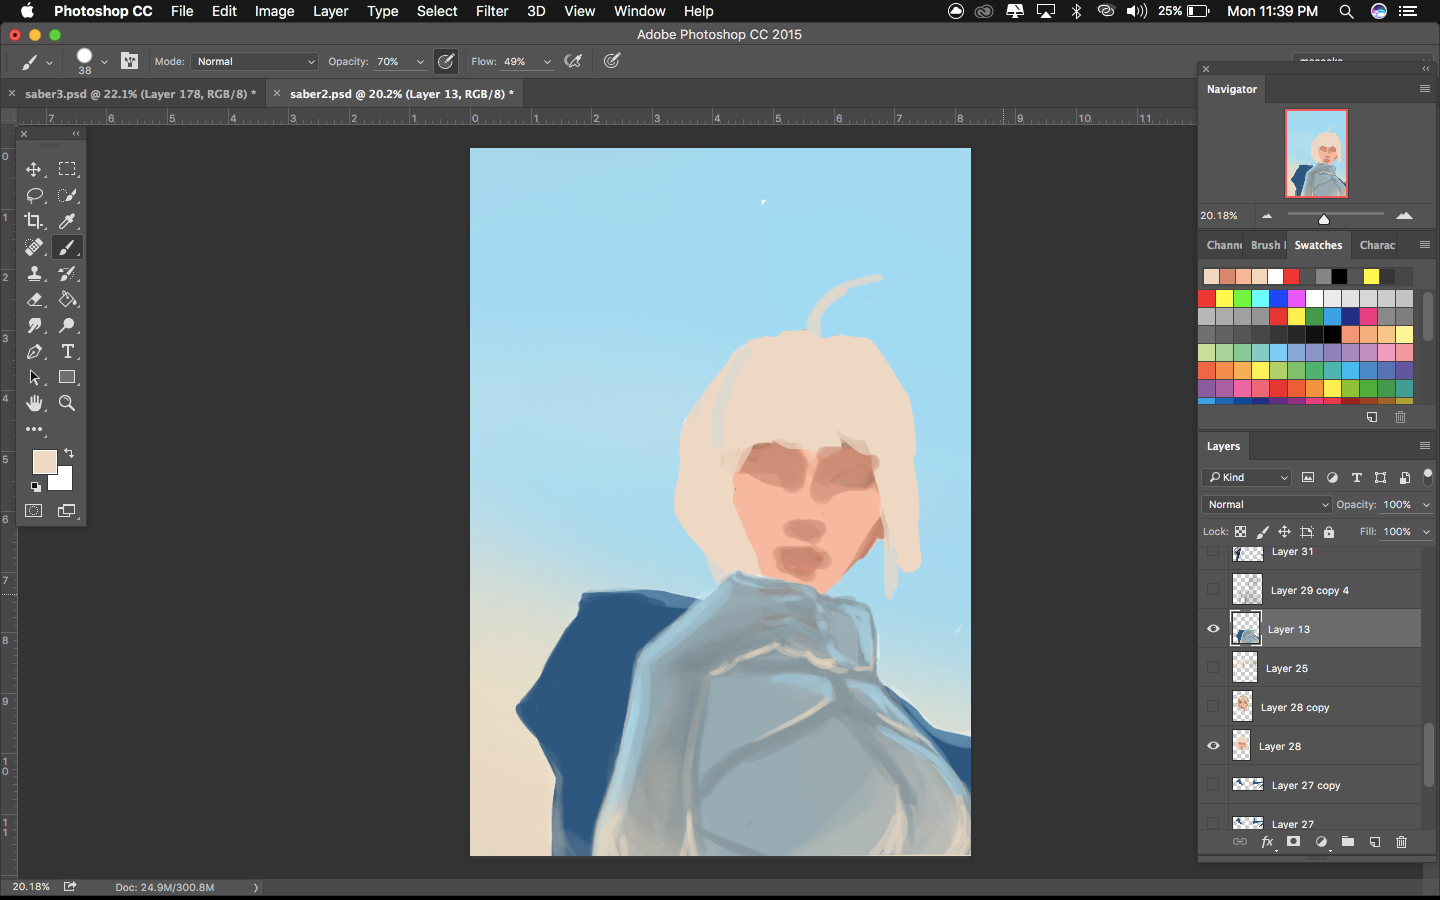Select the Smudge tool
The width and height of the screenshot is (1440, 900).
click(34, 325)
